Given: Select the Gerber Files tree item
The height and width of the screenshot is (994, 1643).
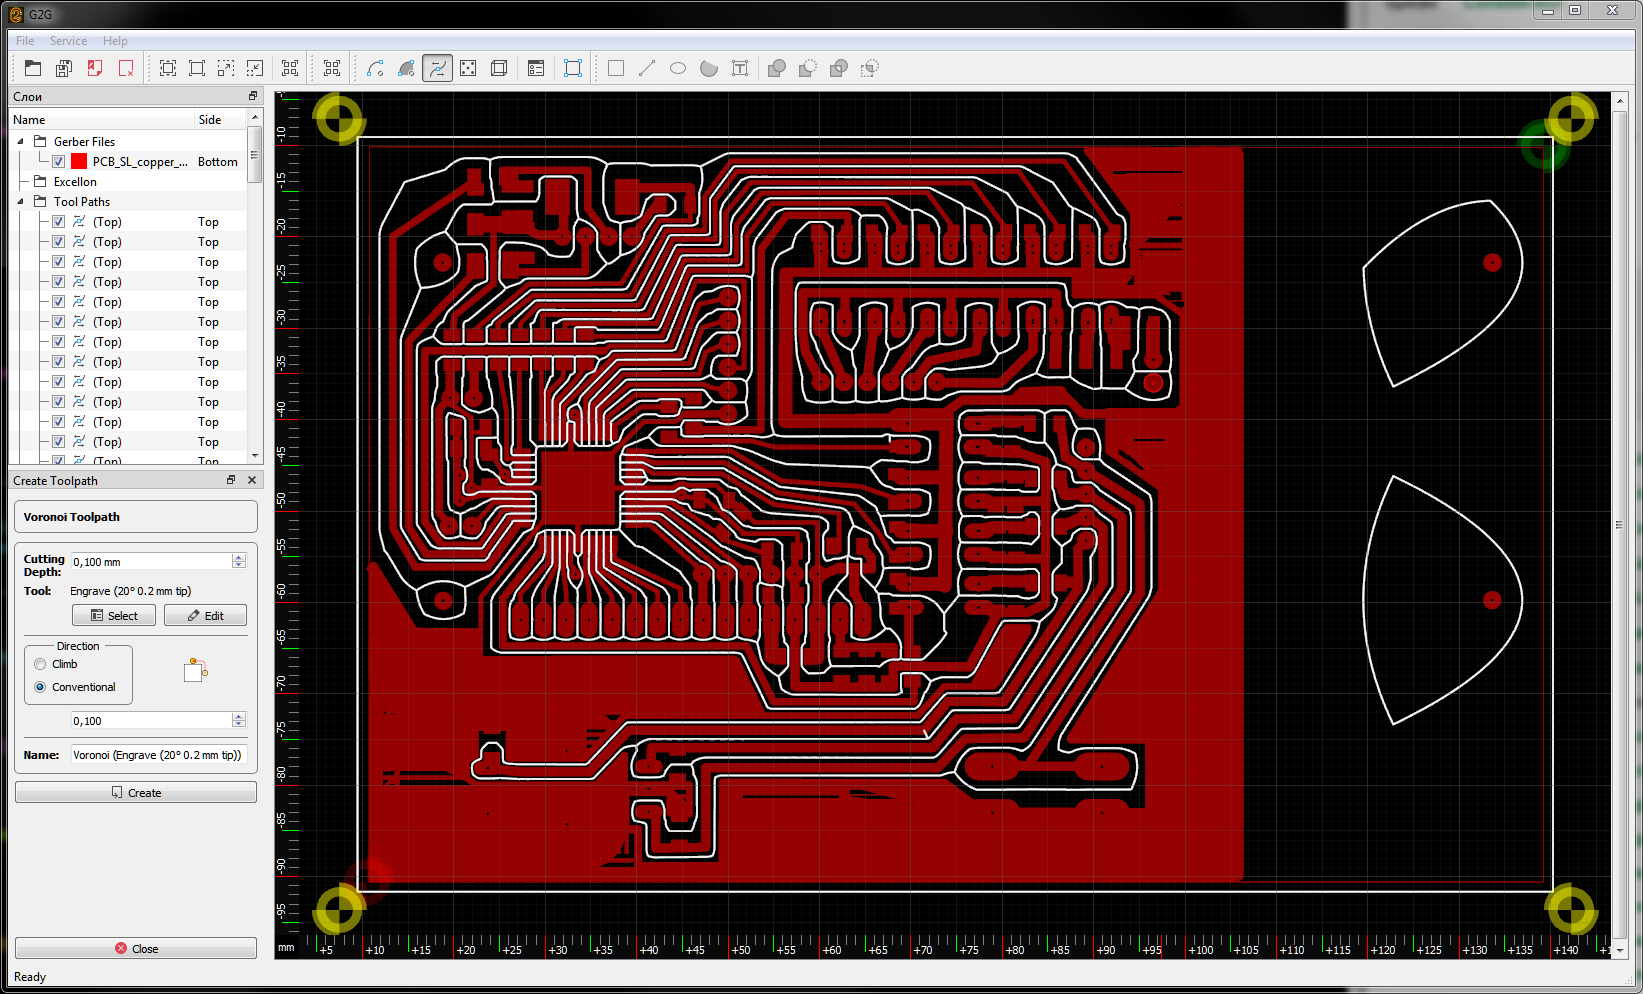Looking at the screenshot, I should tap(84, 142).
